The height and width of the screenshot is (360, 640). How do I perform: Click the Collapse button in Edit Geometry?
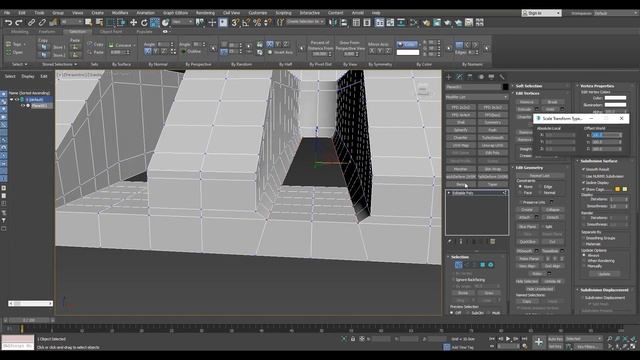point(553,210)
